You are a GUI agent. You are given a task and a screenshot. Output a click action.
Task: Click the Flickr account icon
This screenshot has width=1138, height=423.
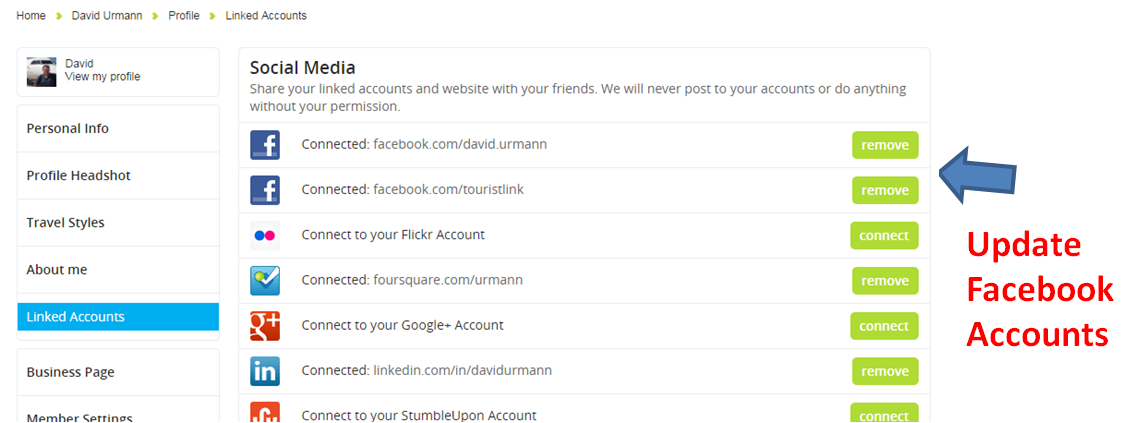tap(265, 236)
